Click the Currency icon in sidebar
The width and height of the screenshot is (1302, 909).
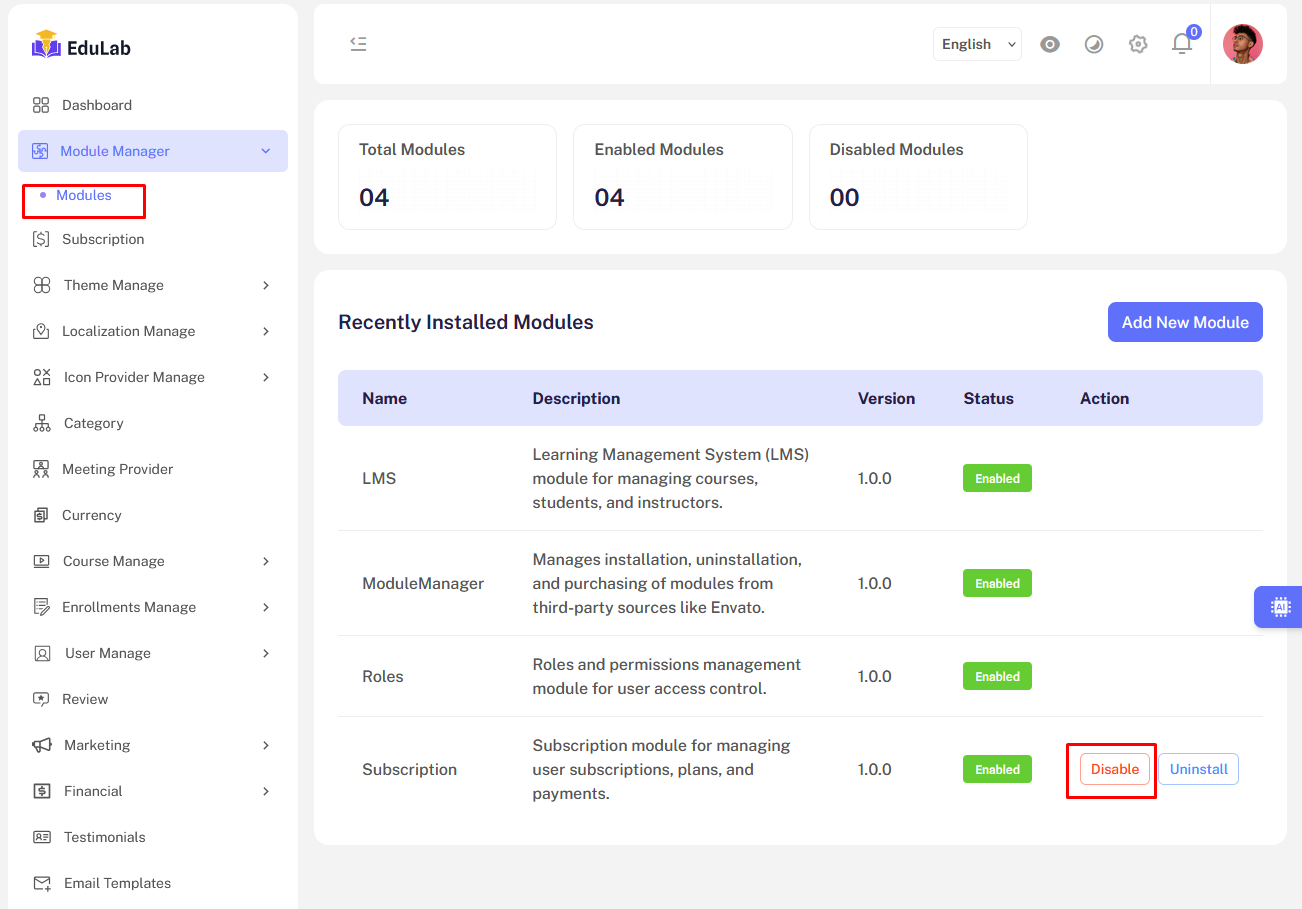pyautogui.click(x=41, y=515)
